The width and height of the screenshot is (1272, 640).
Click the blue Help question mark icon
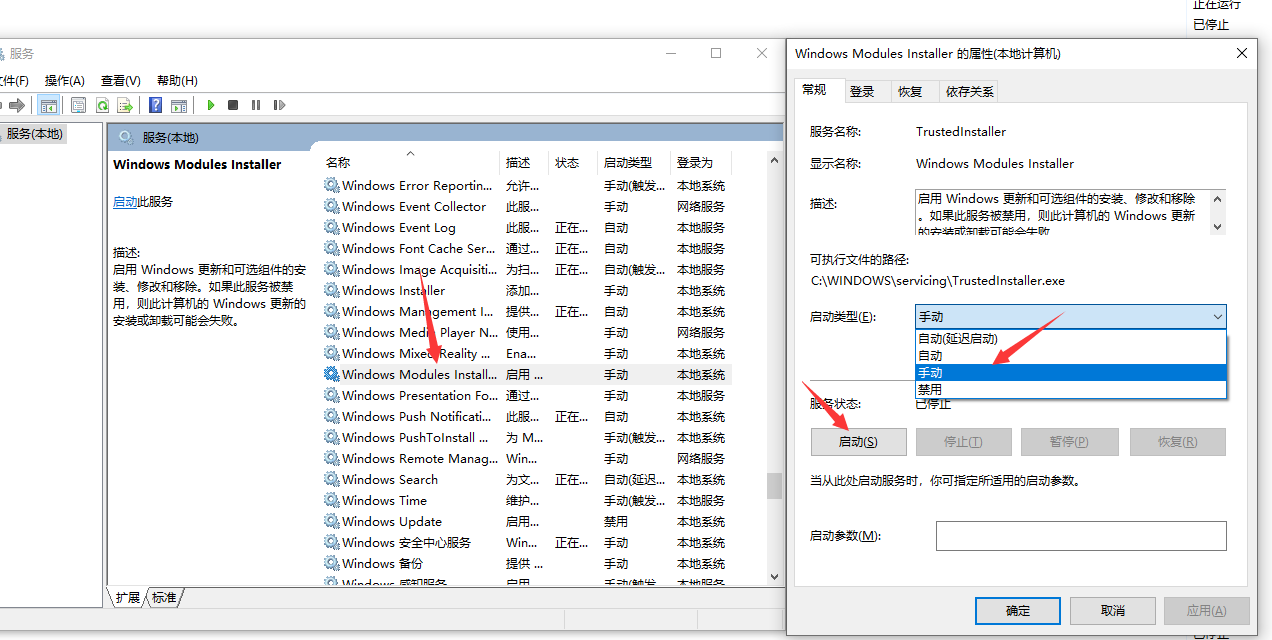pos(156,105)
